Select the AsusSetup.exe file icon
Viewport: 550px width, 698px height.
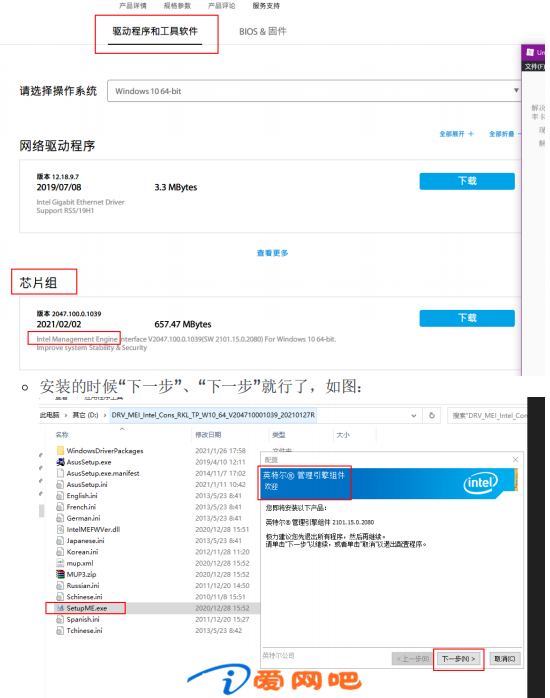[x=61, y=462]
